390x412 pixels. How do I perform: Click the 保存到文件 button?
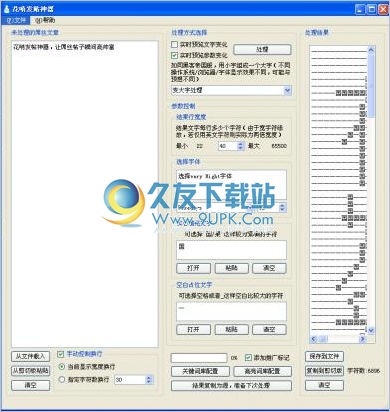coord(324,356)
